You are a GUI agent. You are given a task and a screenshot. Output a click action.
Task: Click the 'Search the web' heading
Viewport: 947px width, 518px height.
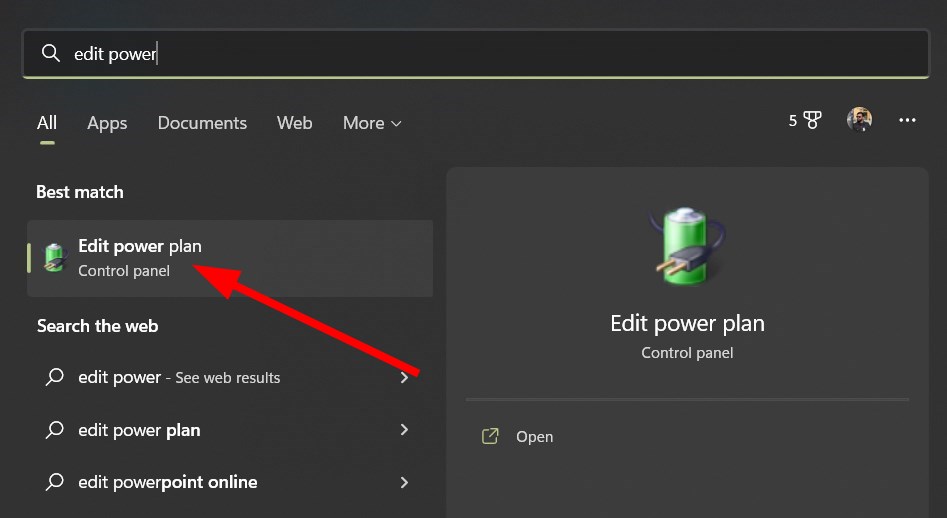click(97, 326)
